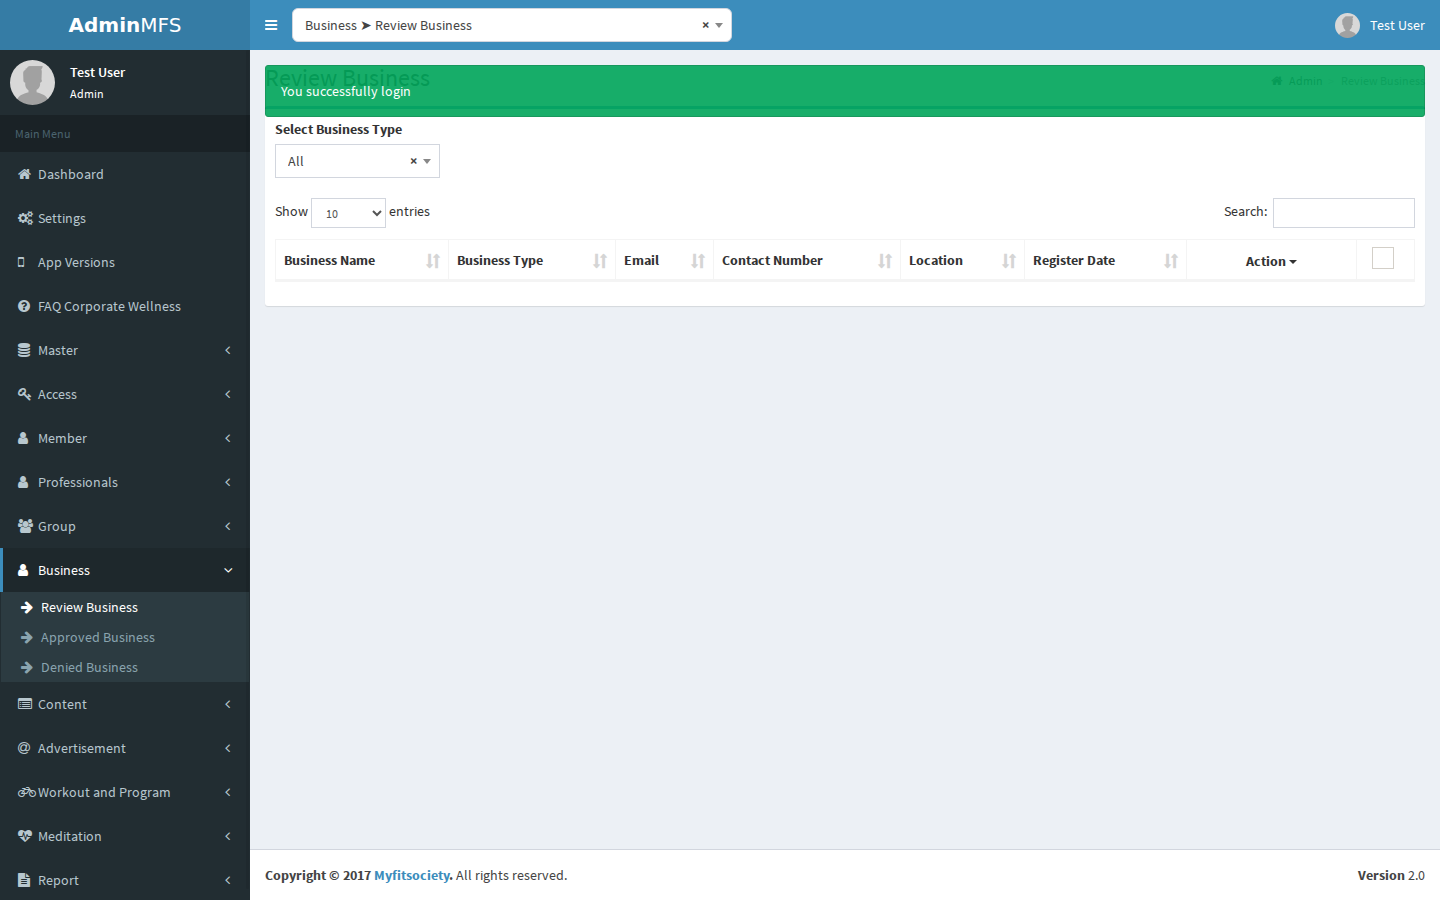Click the FAQ Corporate Wellness question icon
The height and width of the screenshot is (900, 1440).
[x=24, y=306]
